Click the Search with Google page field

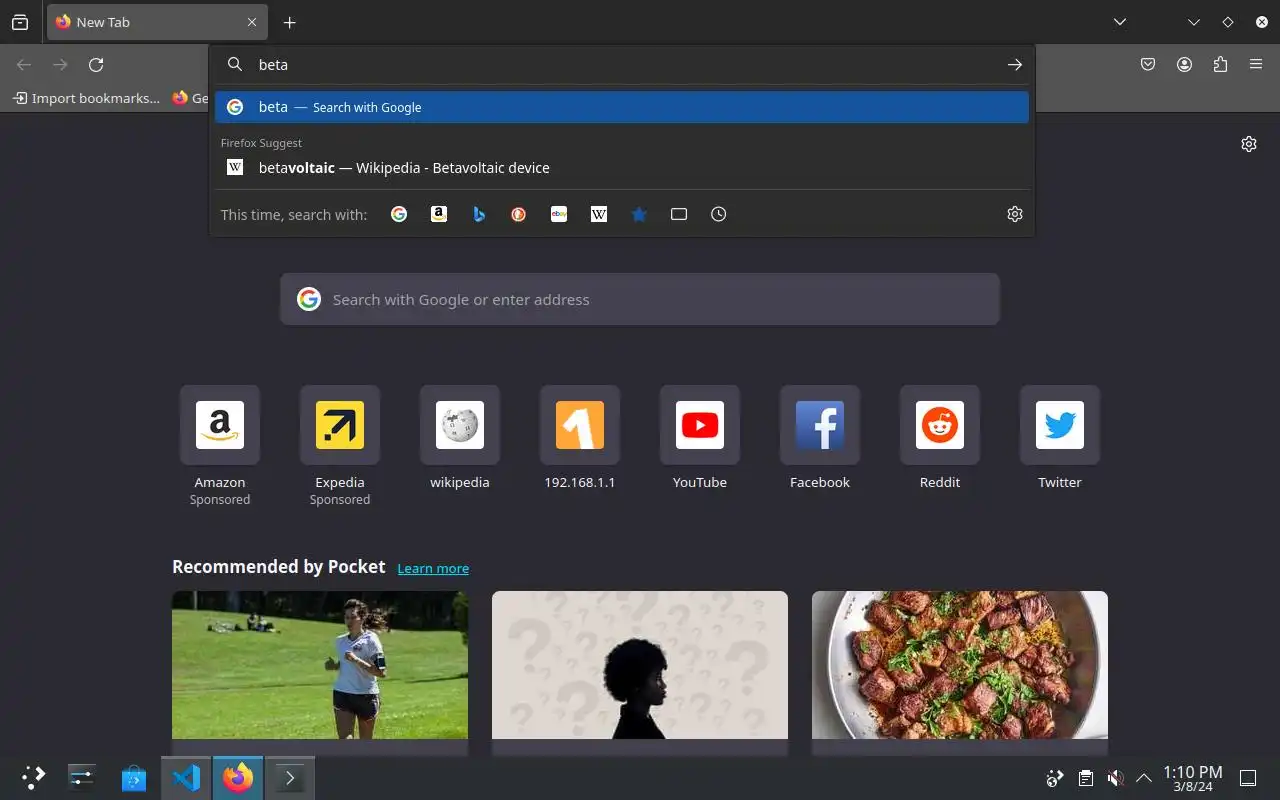pyautogui.click(x=640, y=299)
